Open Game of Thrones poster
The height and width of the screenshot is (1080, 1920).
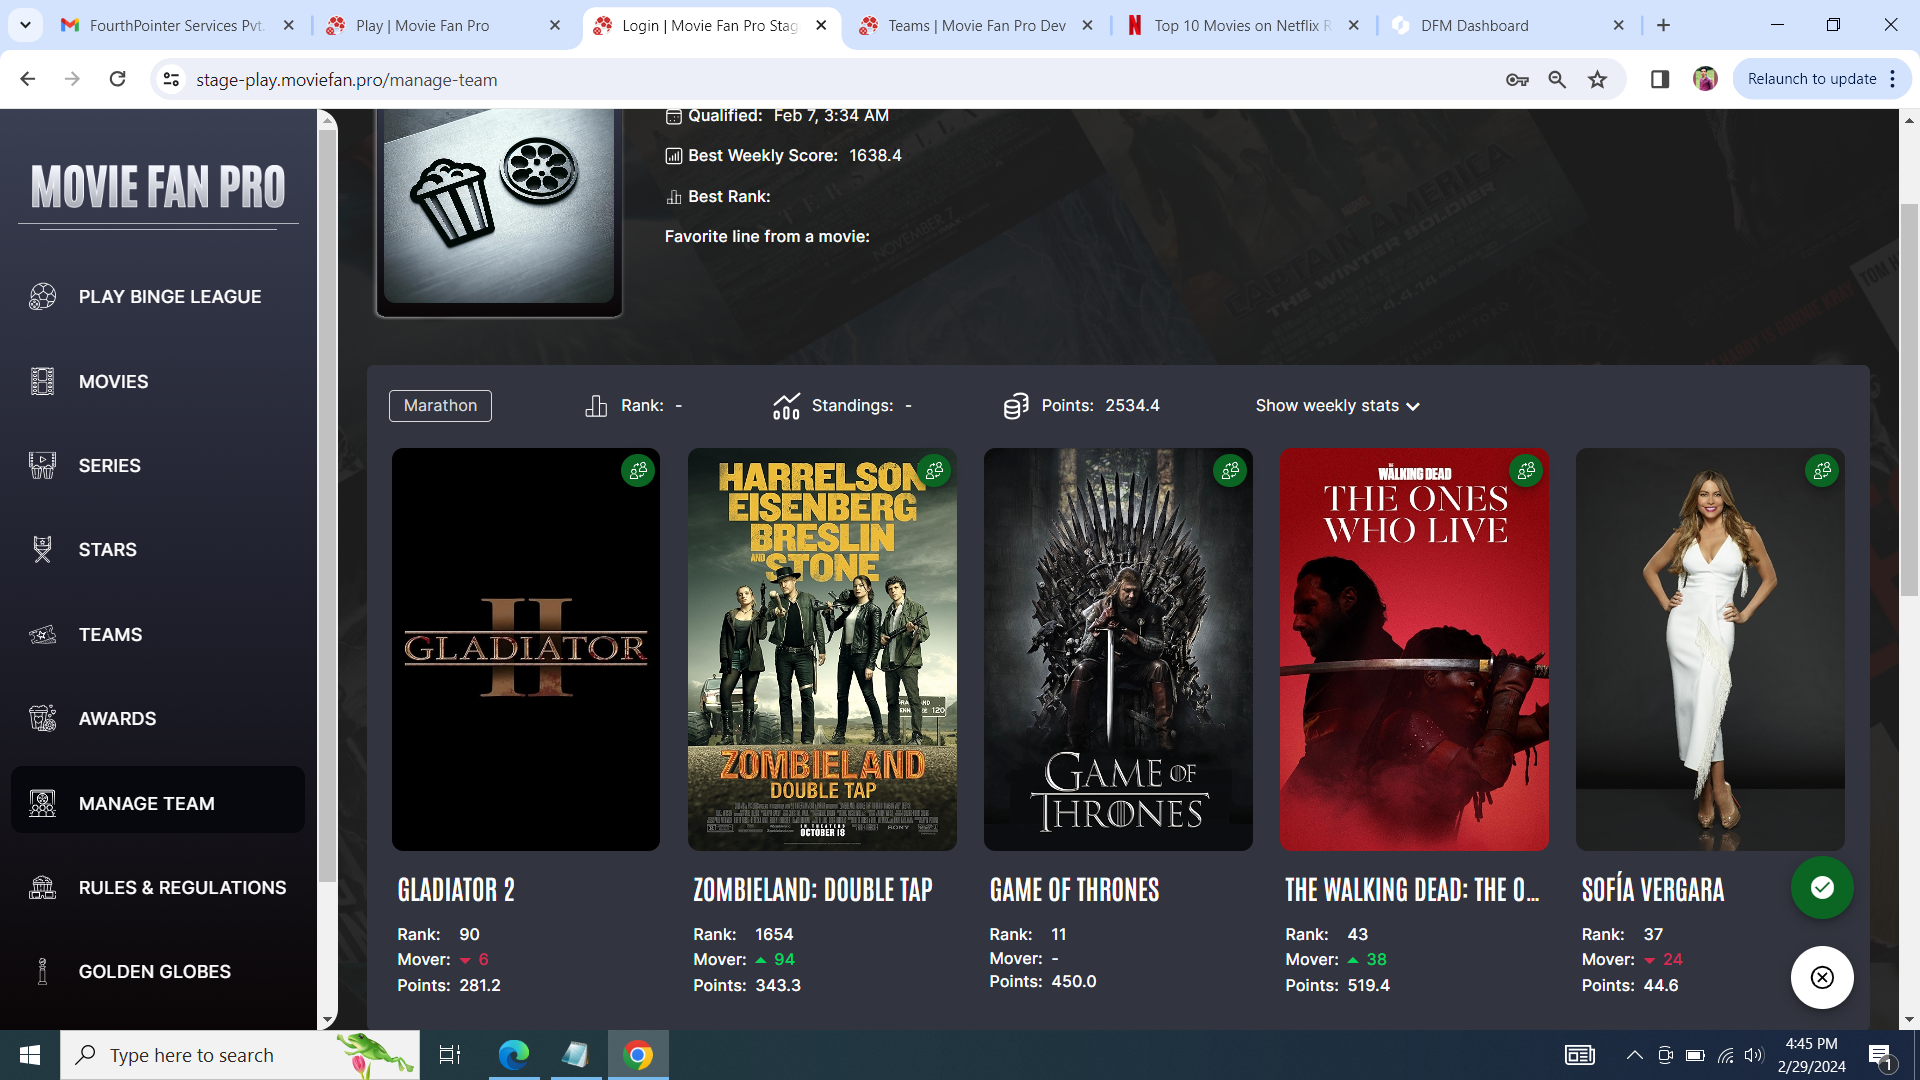point(1118,650)
